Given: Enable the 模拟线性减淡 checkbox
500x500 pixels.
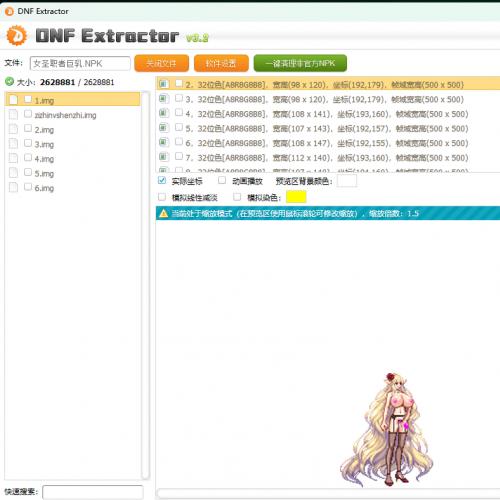Looking at the screenshot, I should click(x=162, y=197).
